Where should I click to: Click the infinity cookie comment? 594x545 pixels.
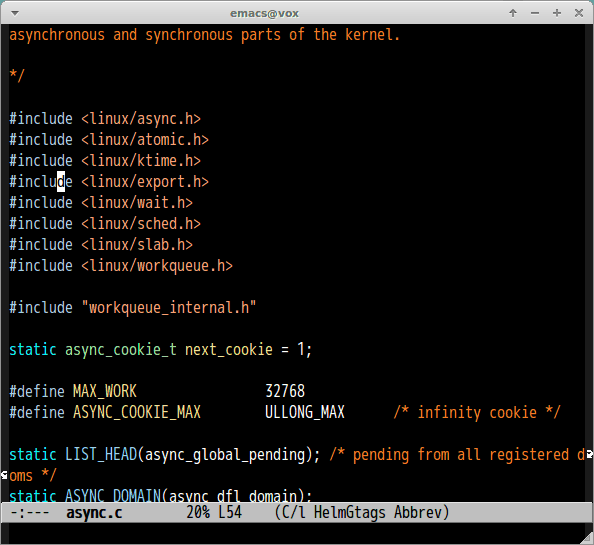pos(477,412)
